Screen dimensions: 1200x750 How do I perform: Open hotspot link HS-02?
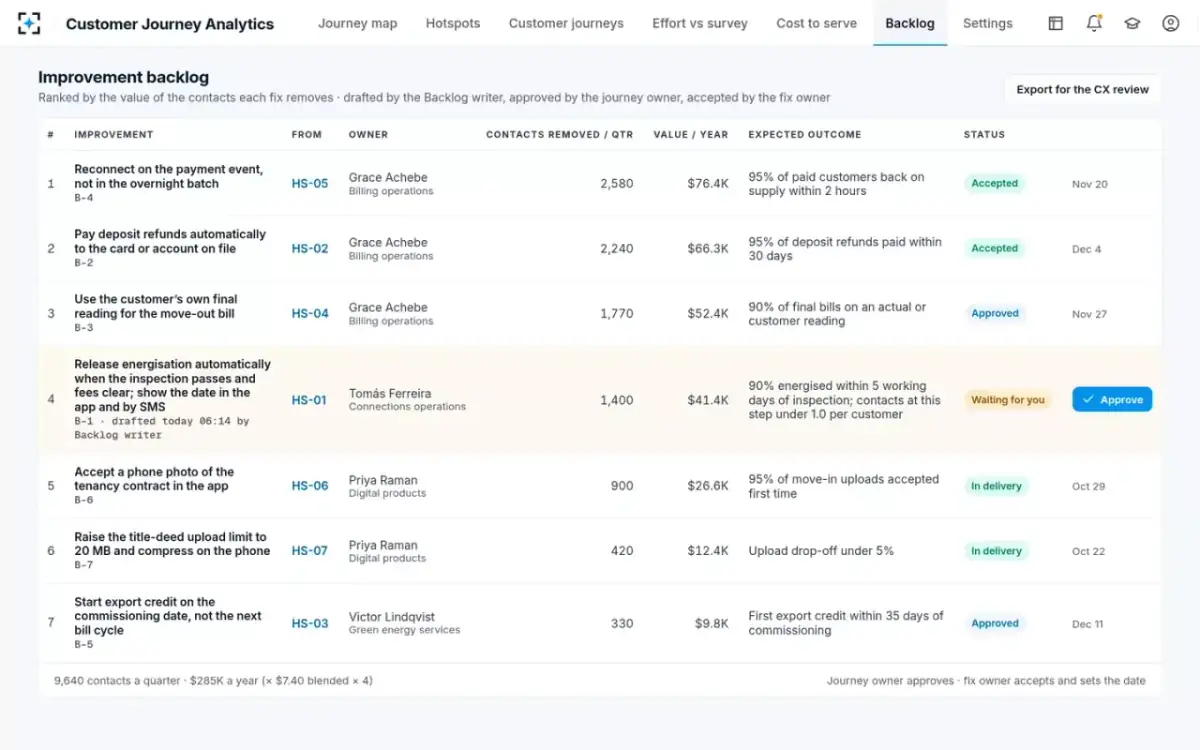pyautogui.click(x=310, y=249)
